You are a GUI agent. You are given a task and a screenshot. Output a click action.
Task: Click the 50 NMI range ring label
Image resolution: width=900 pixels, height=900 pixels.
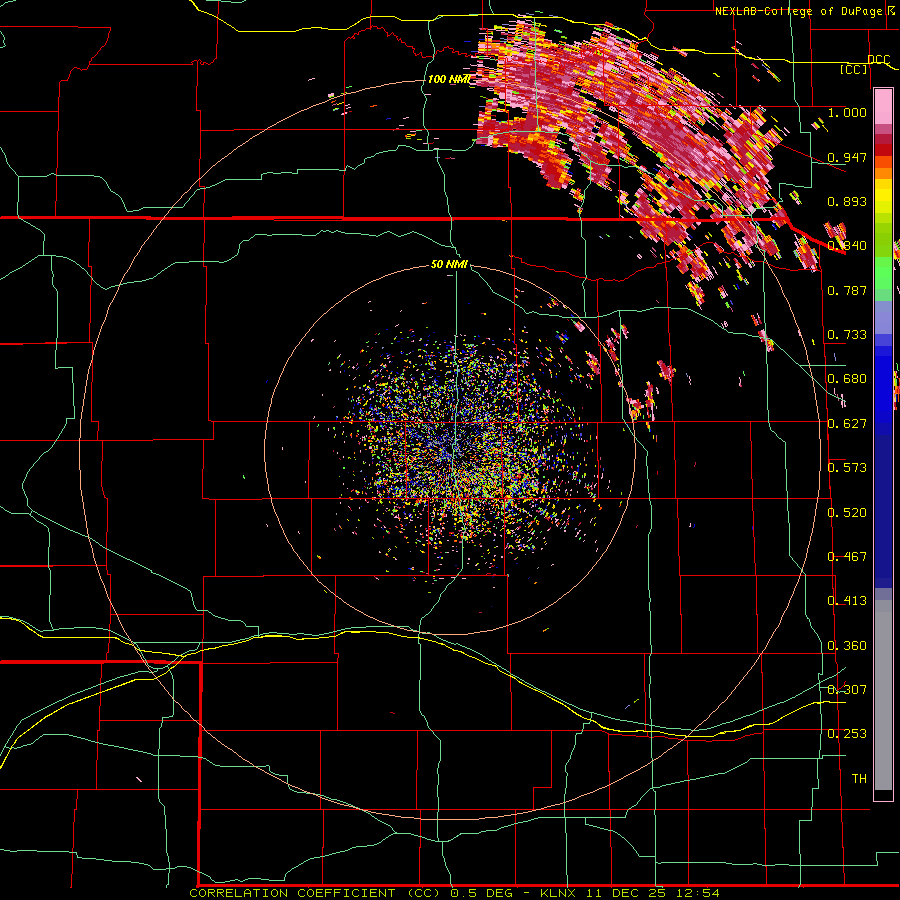click(449, 264)
